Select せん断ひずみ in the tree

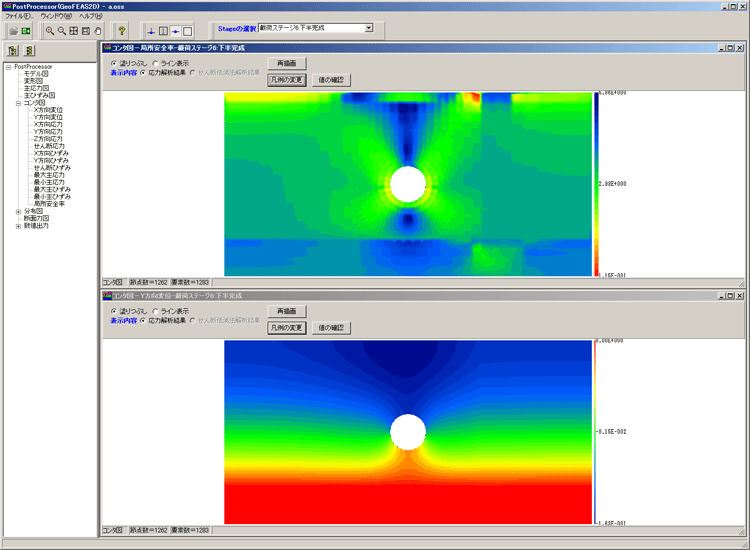pyautogui.click(x=52, y=168)
